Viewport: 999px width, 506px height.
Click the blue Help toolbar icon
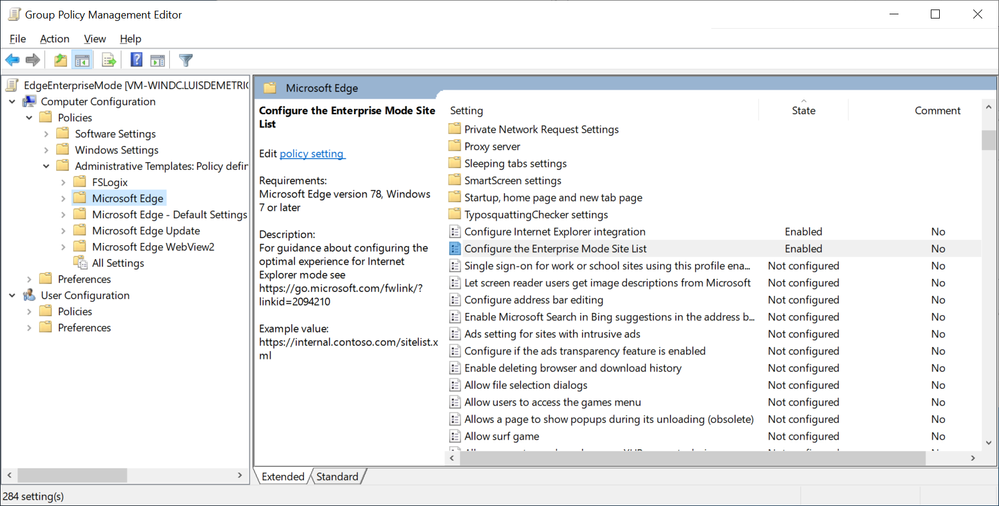click(136, 60)
